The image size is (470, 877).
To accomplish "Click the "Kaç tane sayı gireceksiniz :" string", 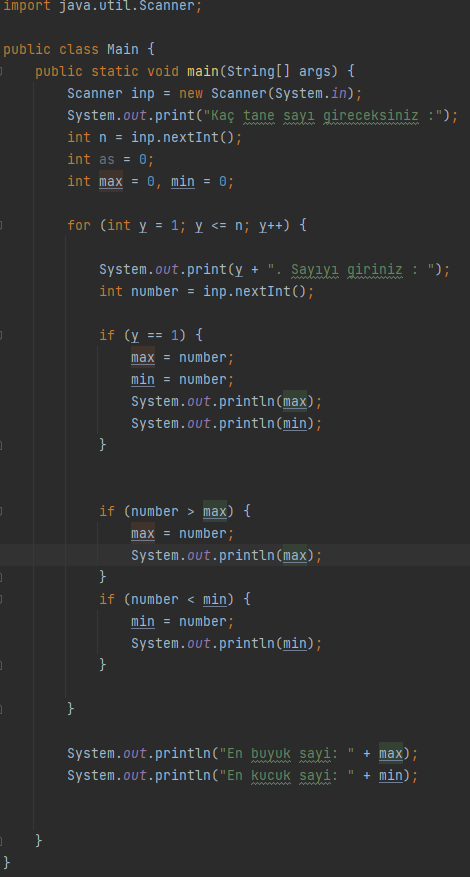I will (x=323, y=116).
